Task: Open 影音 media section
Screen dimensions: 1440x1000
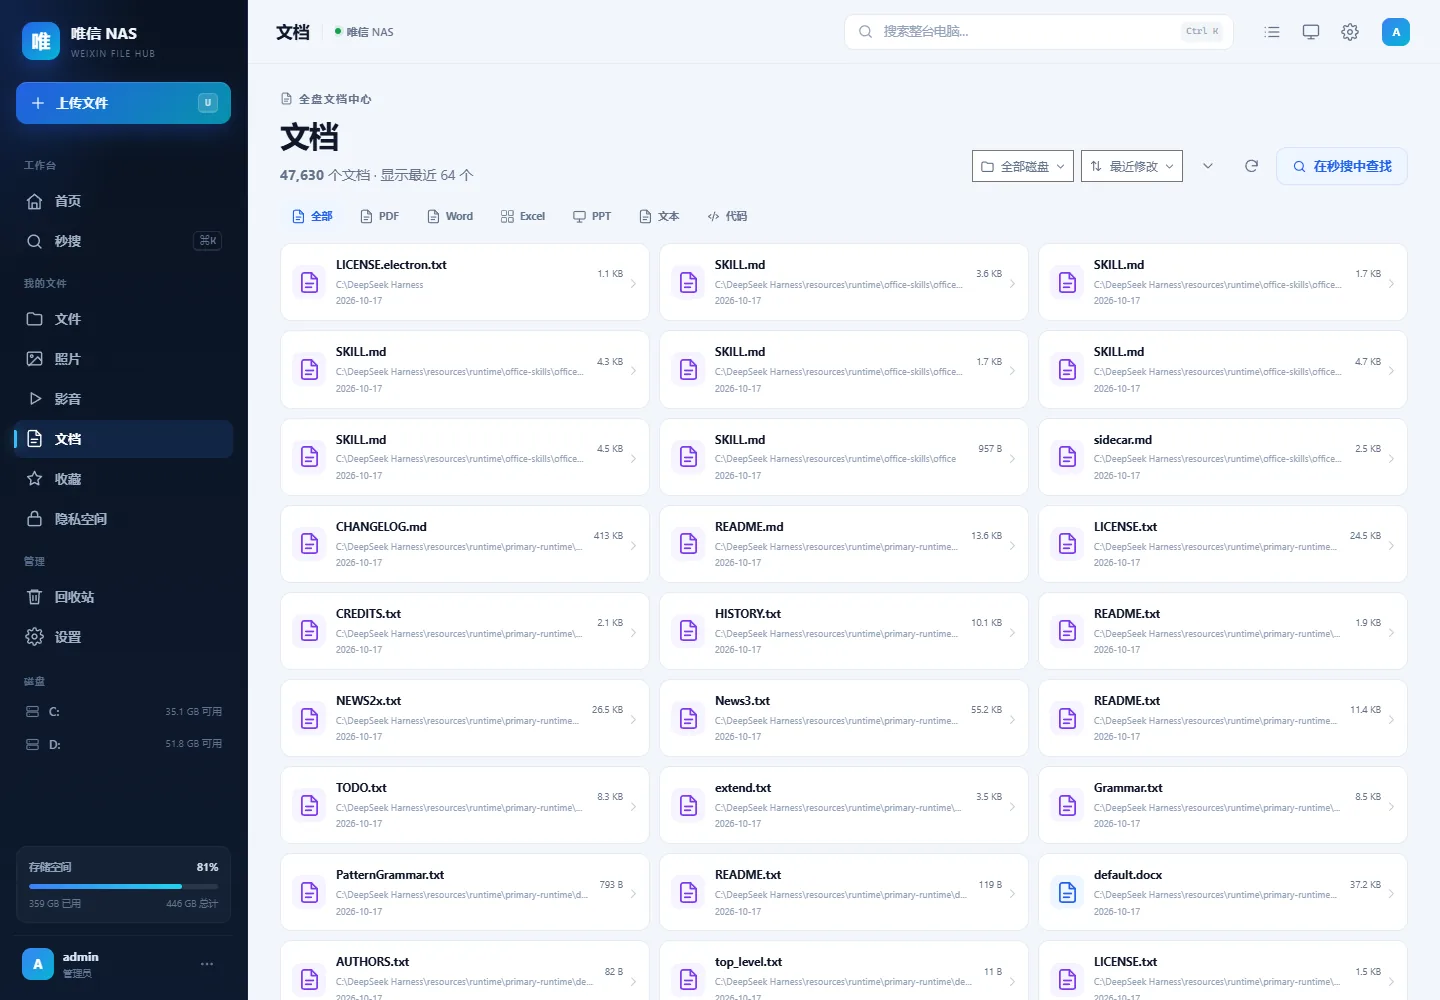Action: 124,399
